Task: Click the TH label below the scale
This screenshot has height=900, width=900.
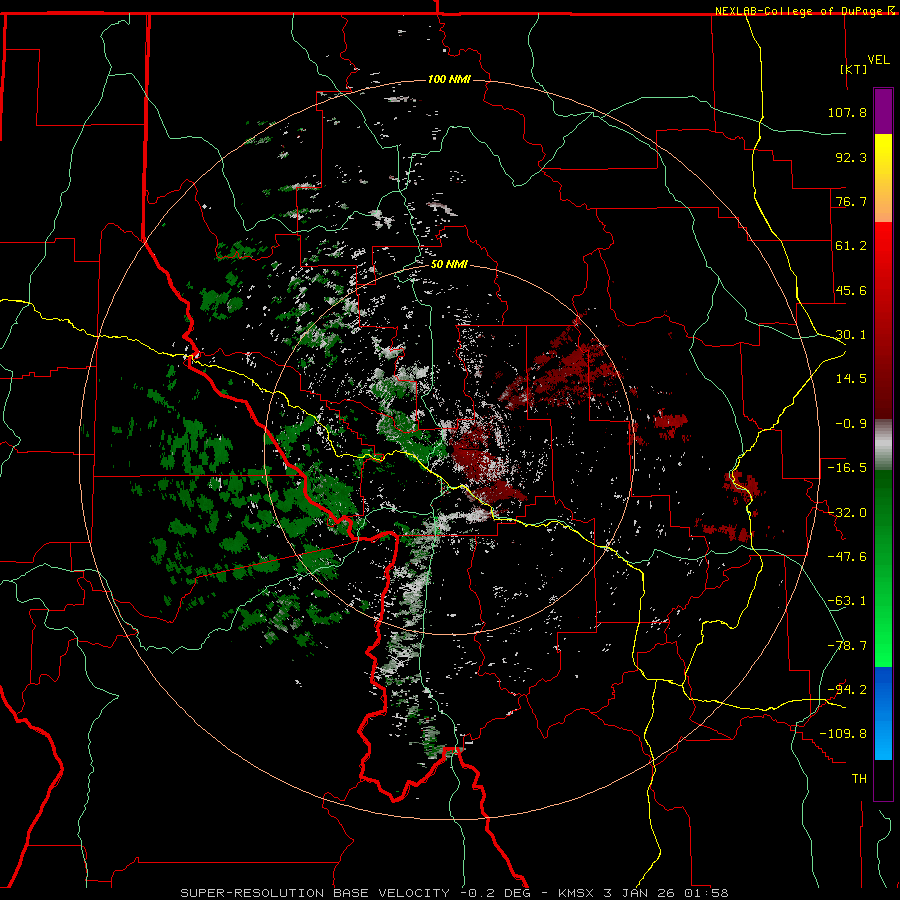Action: click(x=859, y=779)
